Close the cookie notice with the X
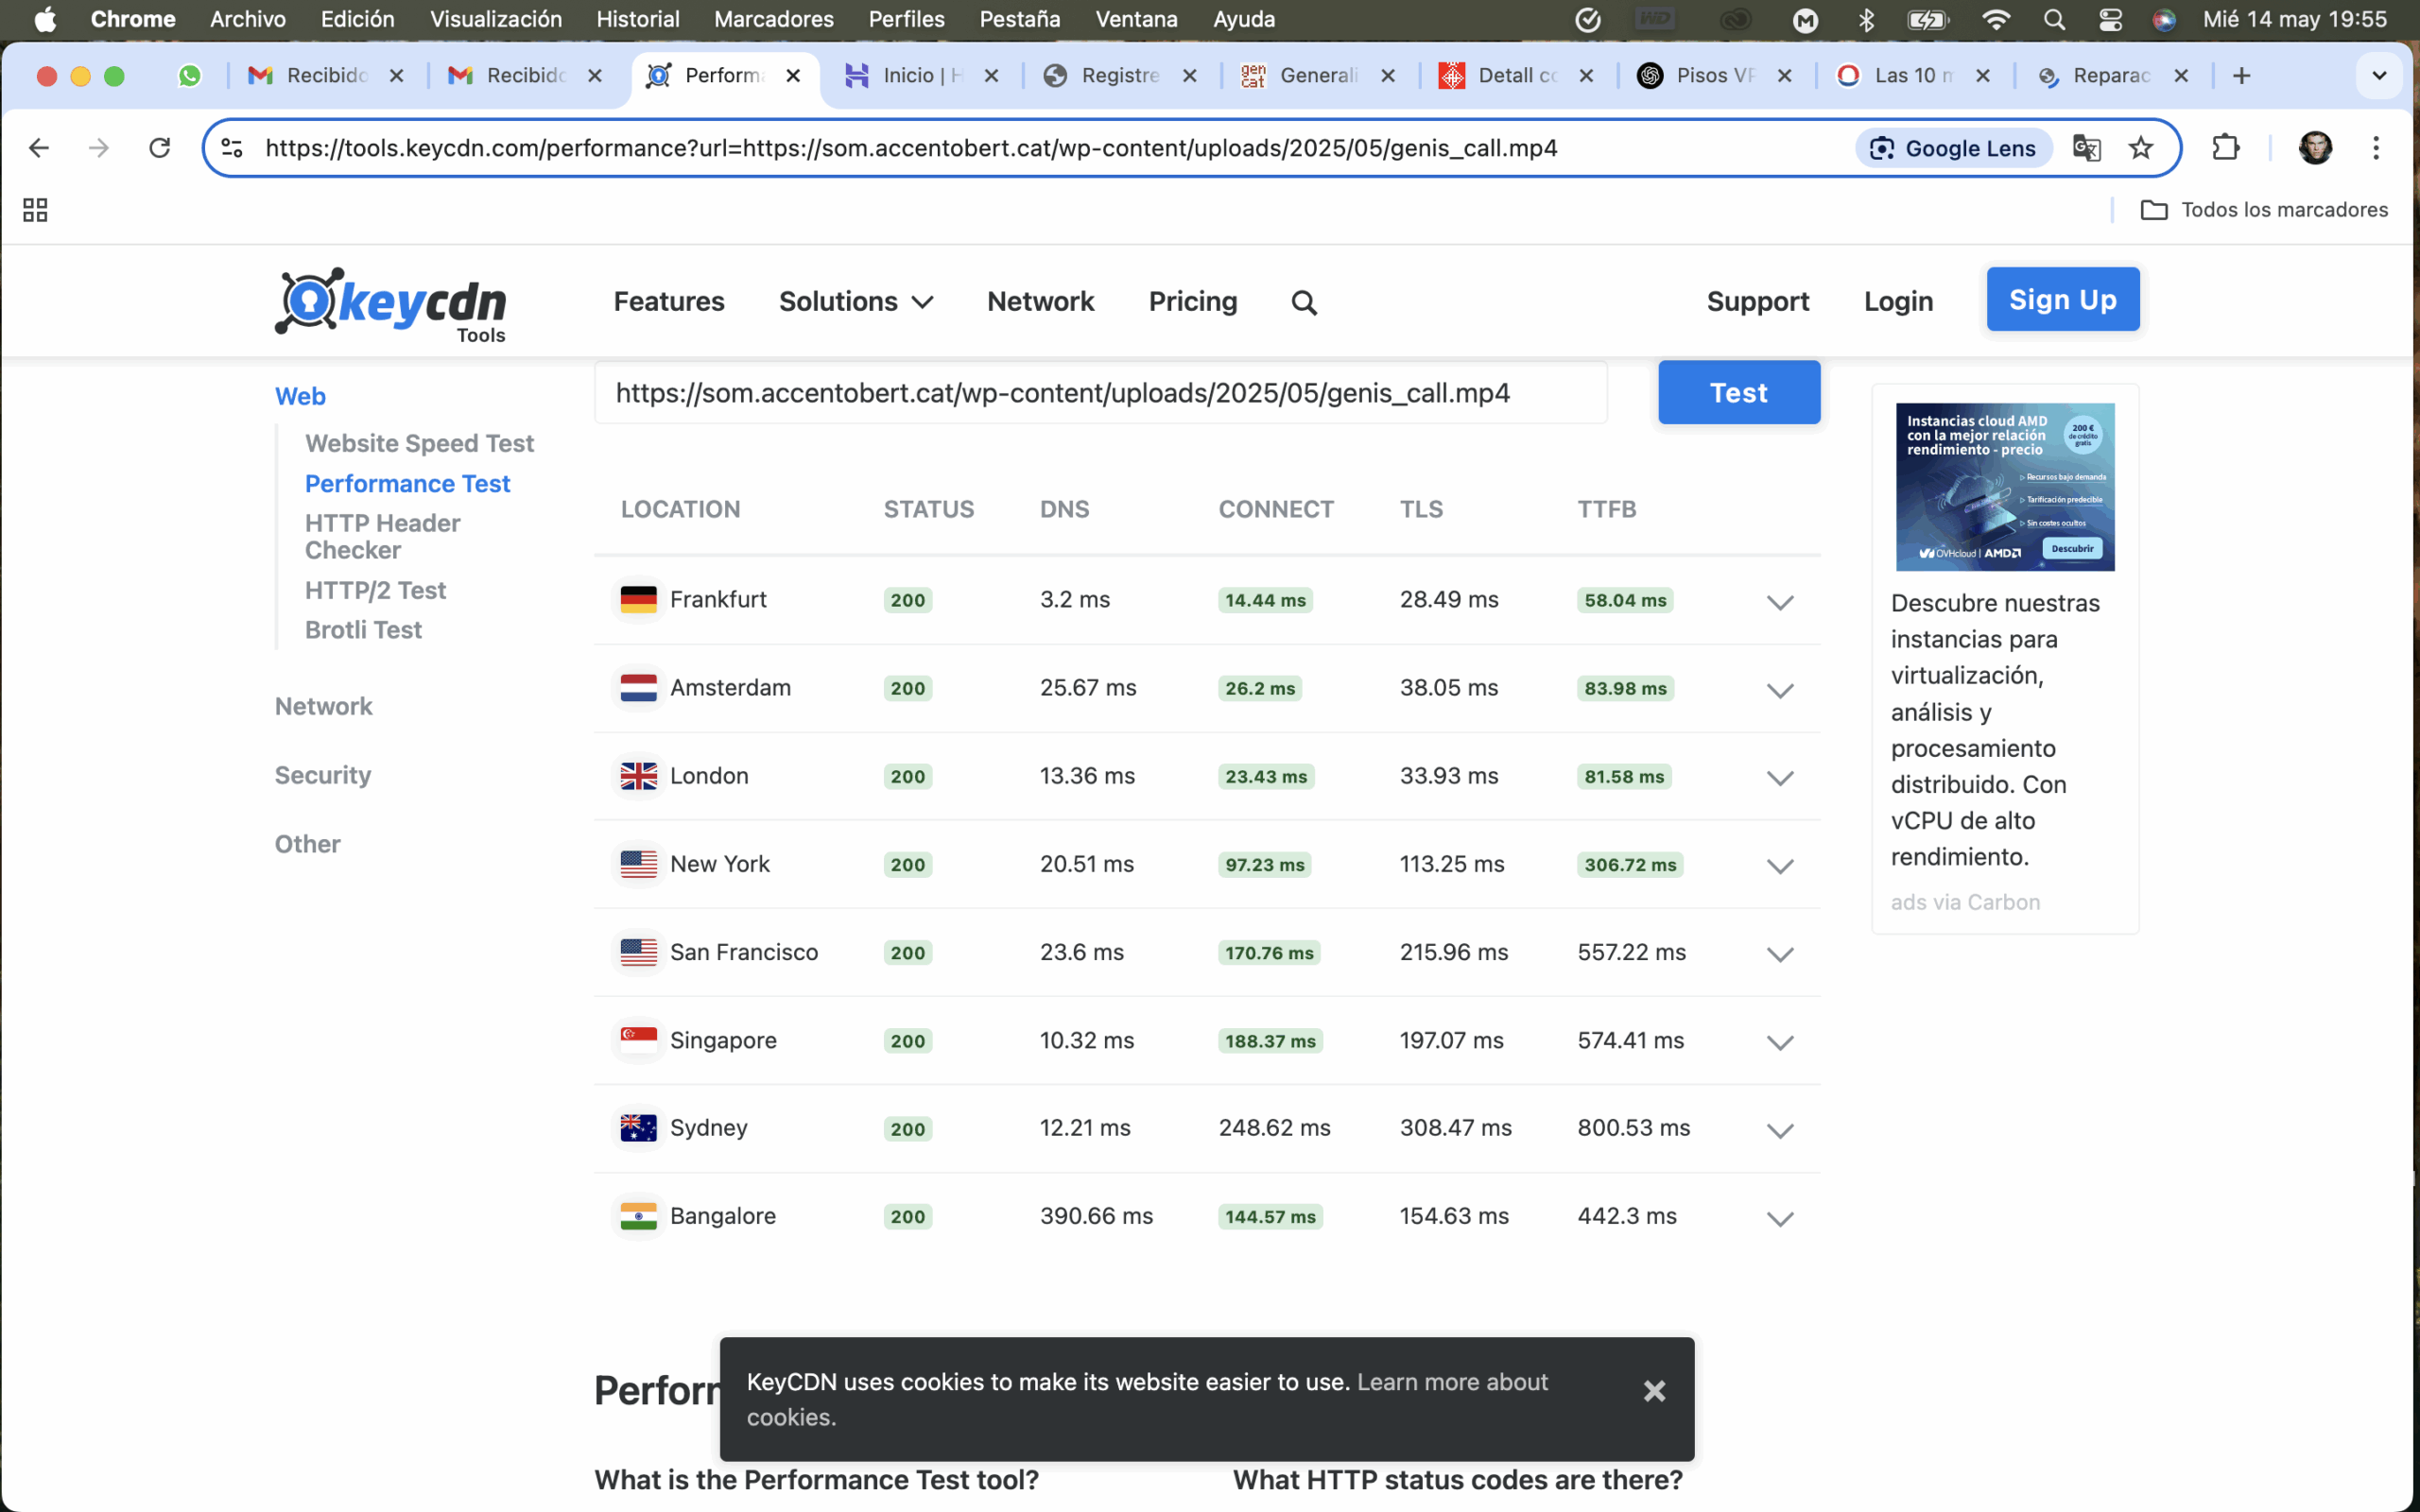 1654,1391
